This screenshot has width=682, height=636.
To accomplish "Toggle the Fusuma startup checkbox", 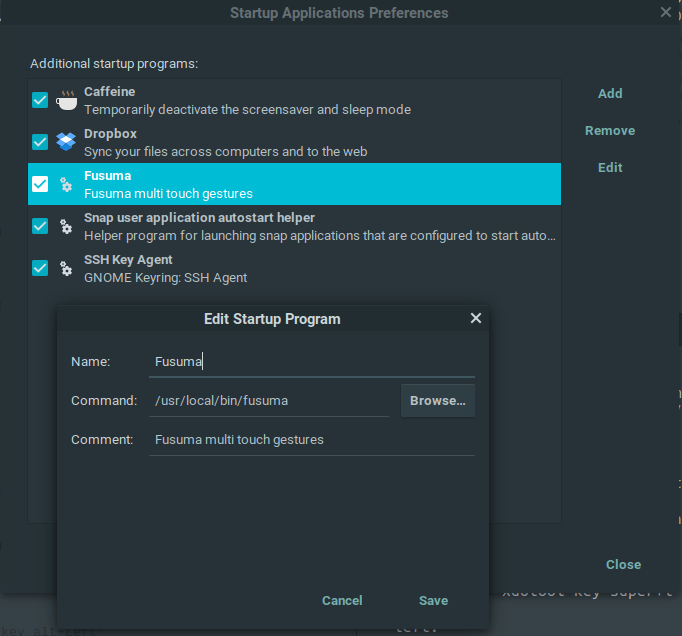I will [x=40, y=184].
